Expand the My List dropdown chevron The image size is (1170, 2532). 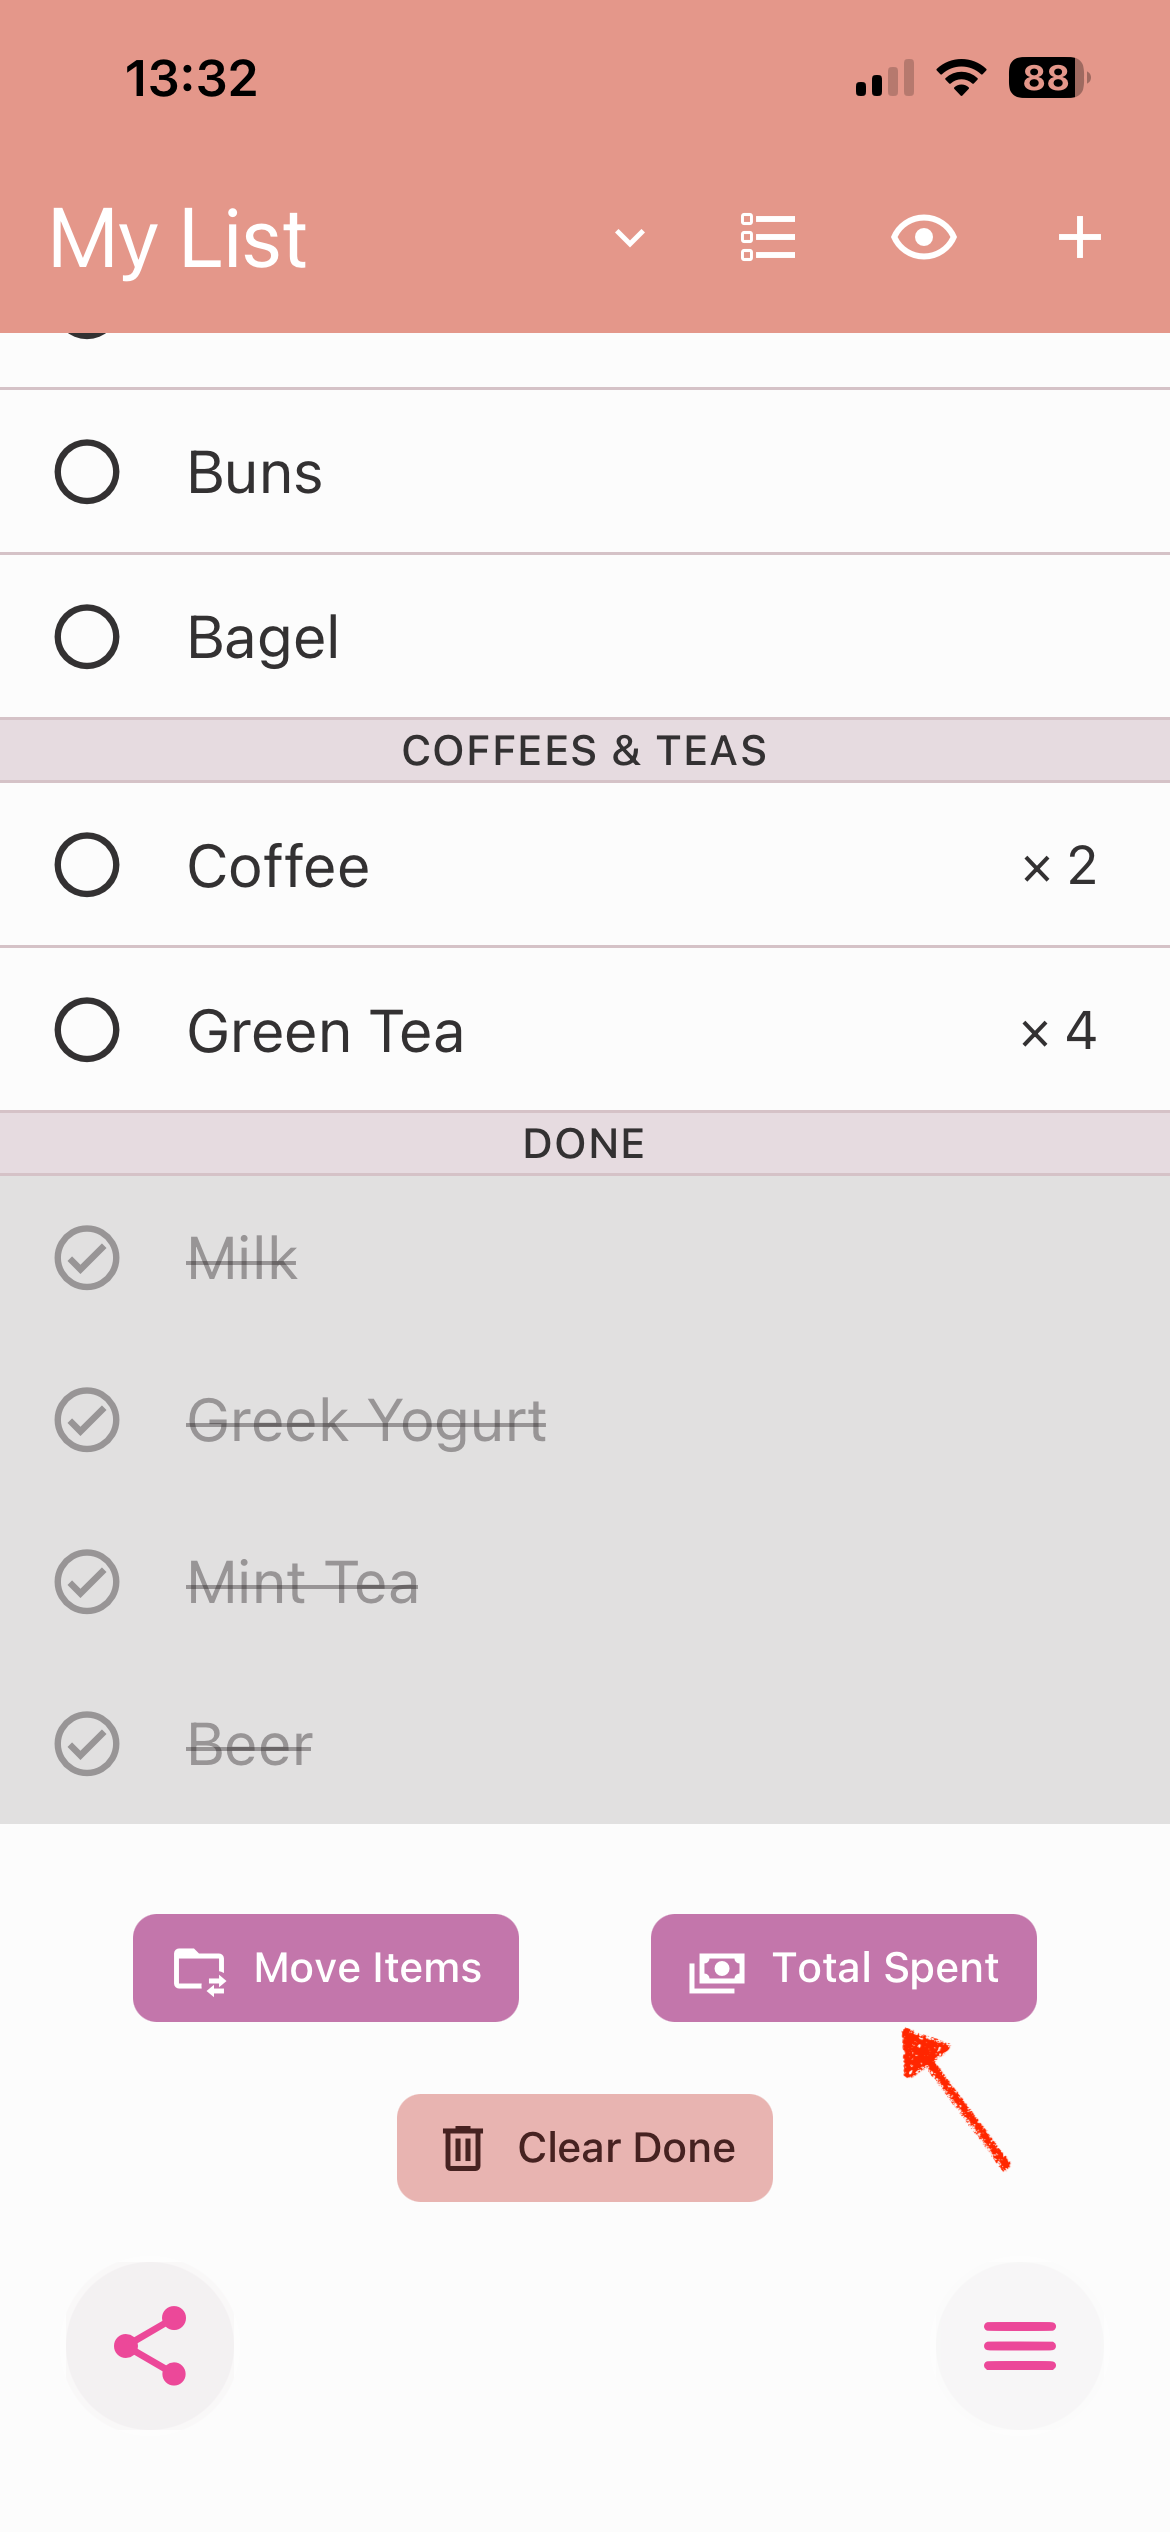630,238
